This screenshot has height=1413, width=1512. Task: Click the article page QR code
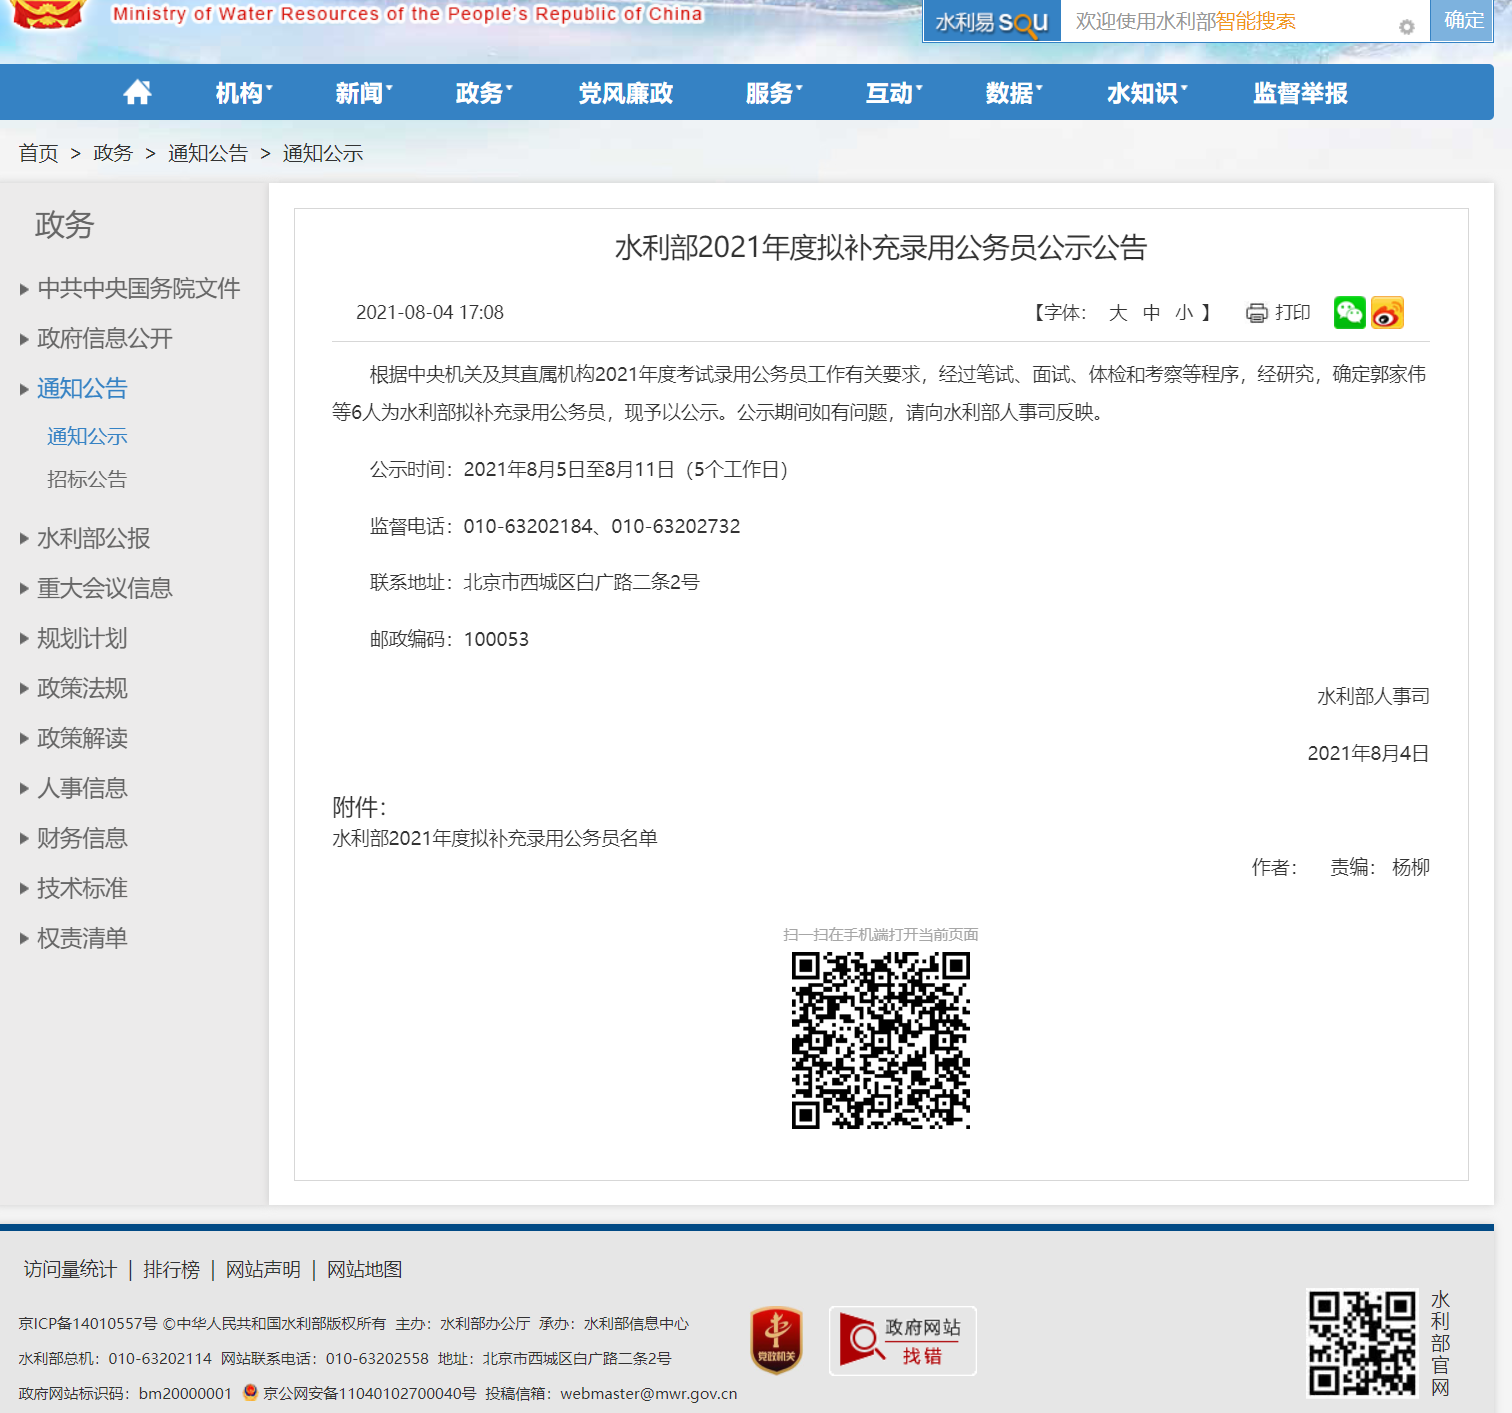[880, 1040]
